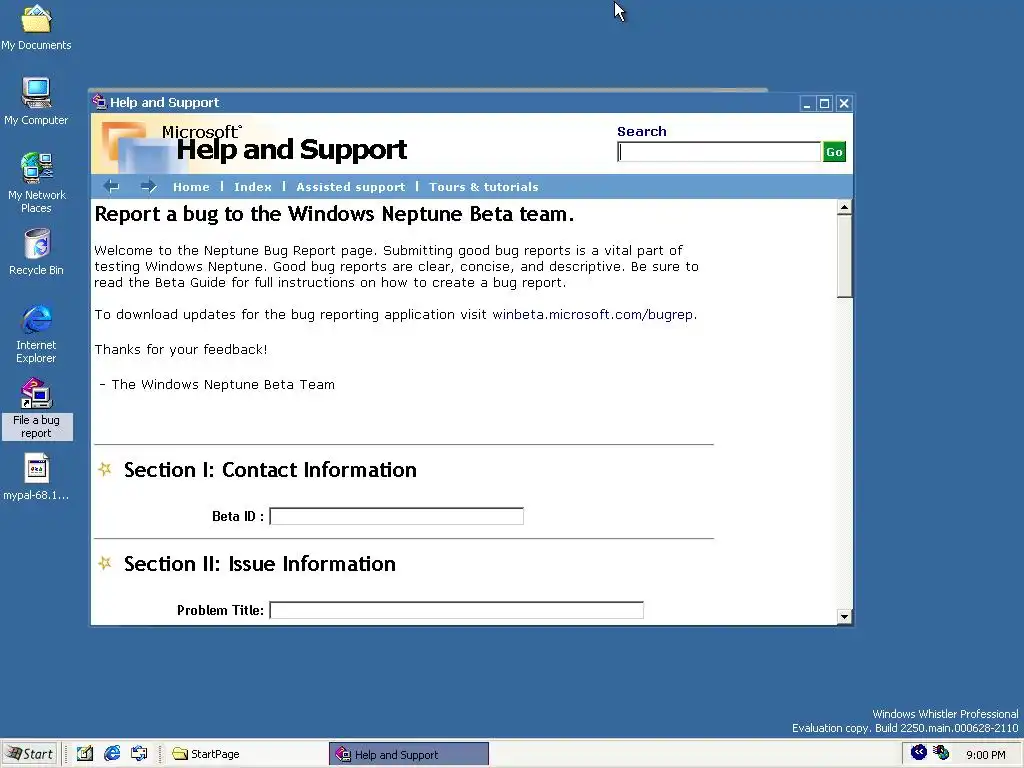Click the Beta ID input field

click(x=396, y=517)
